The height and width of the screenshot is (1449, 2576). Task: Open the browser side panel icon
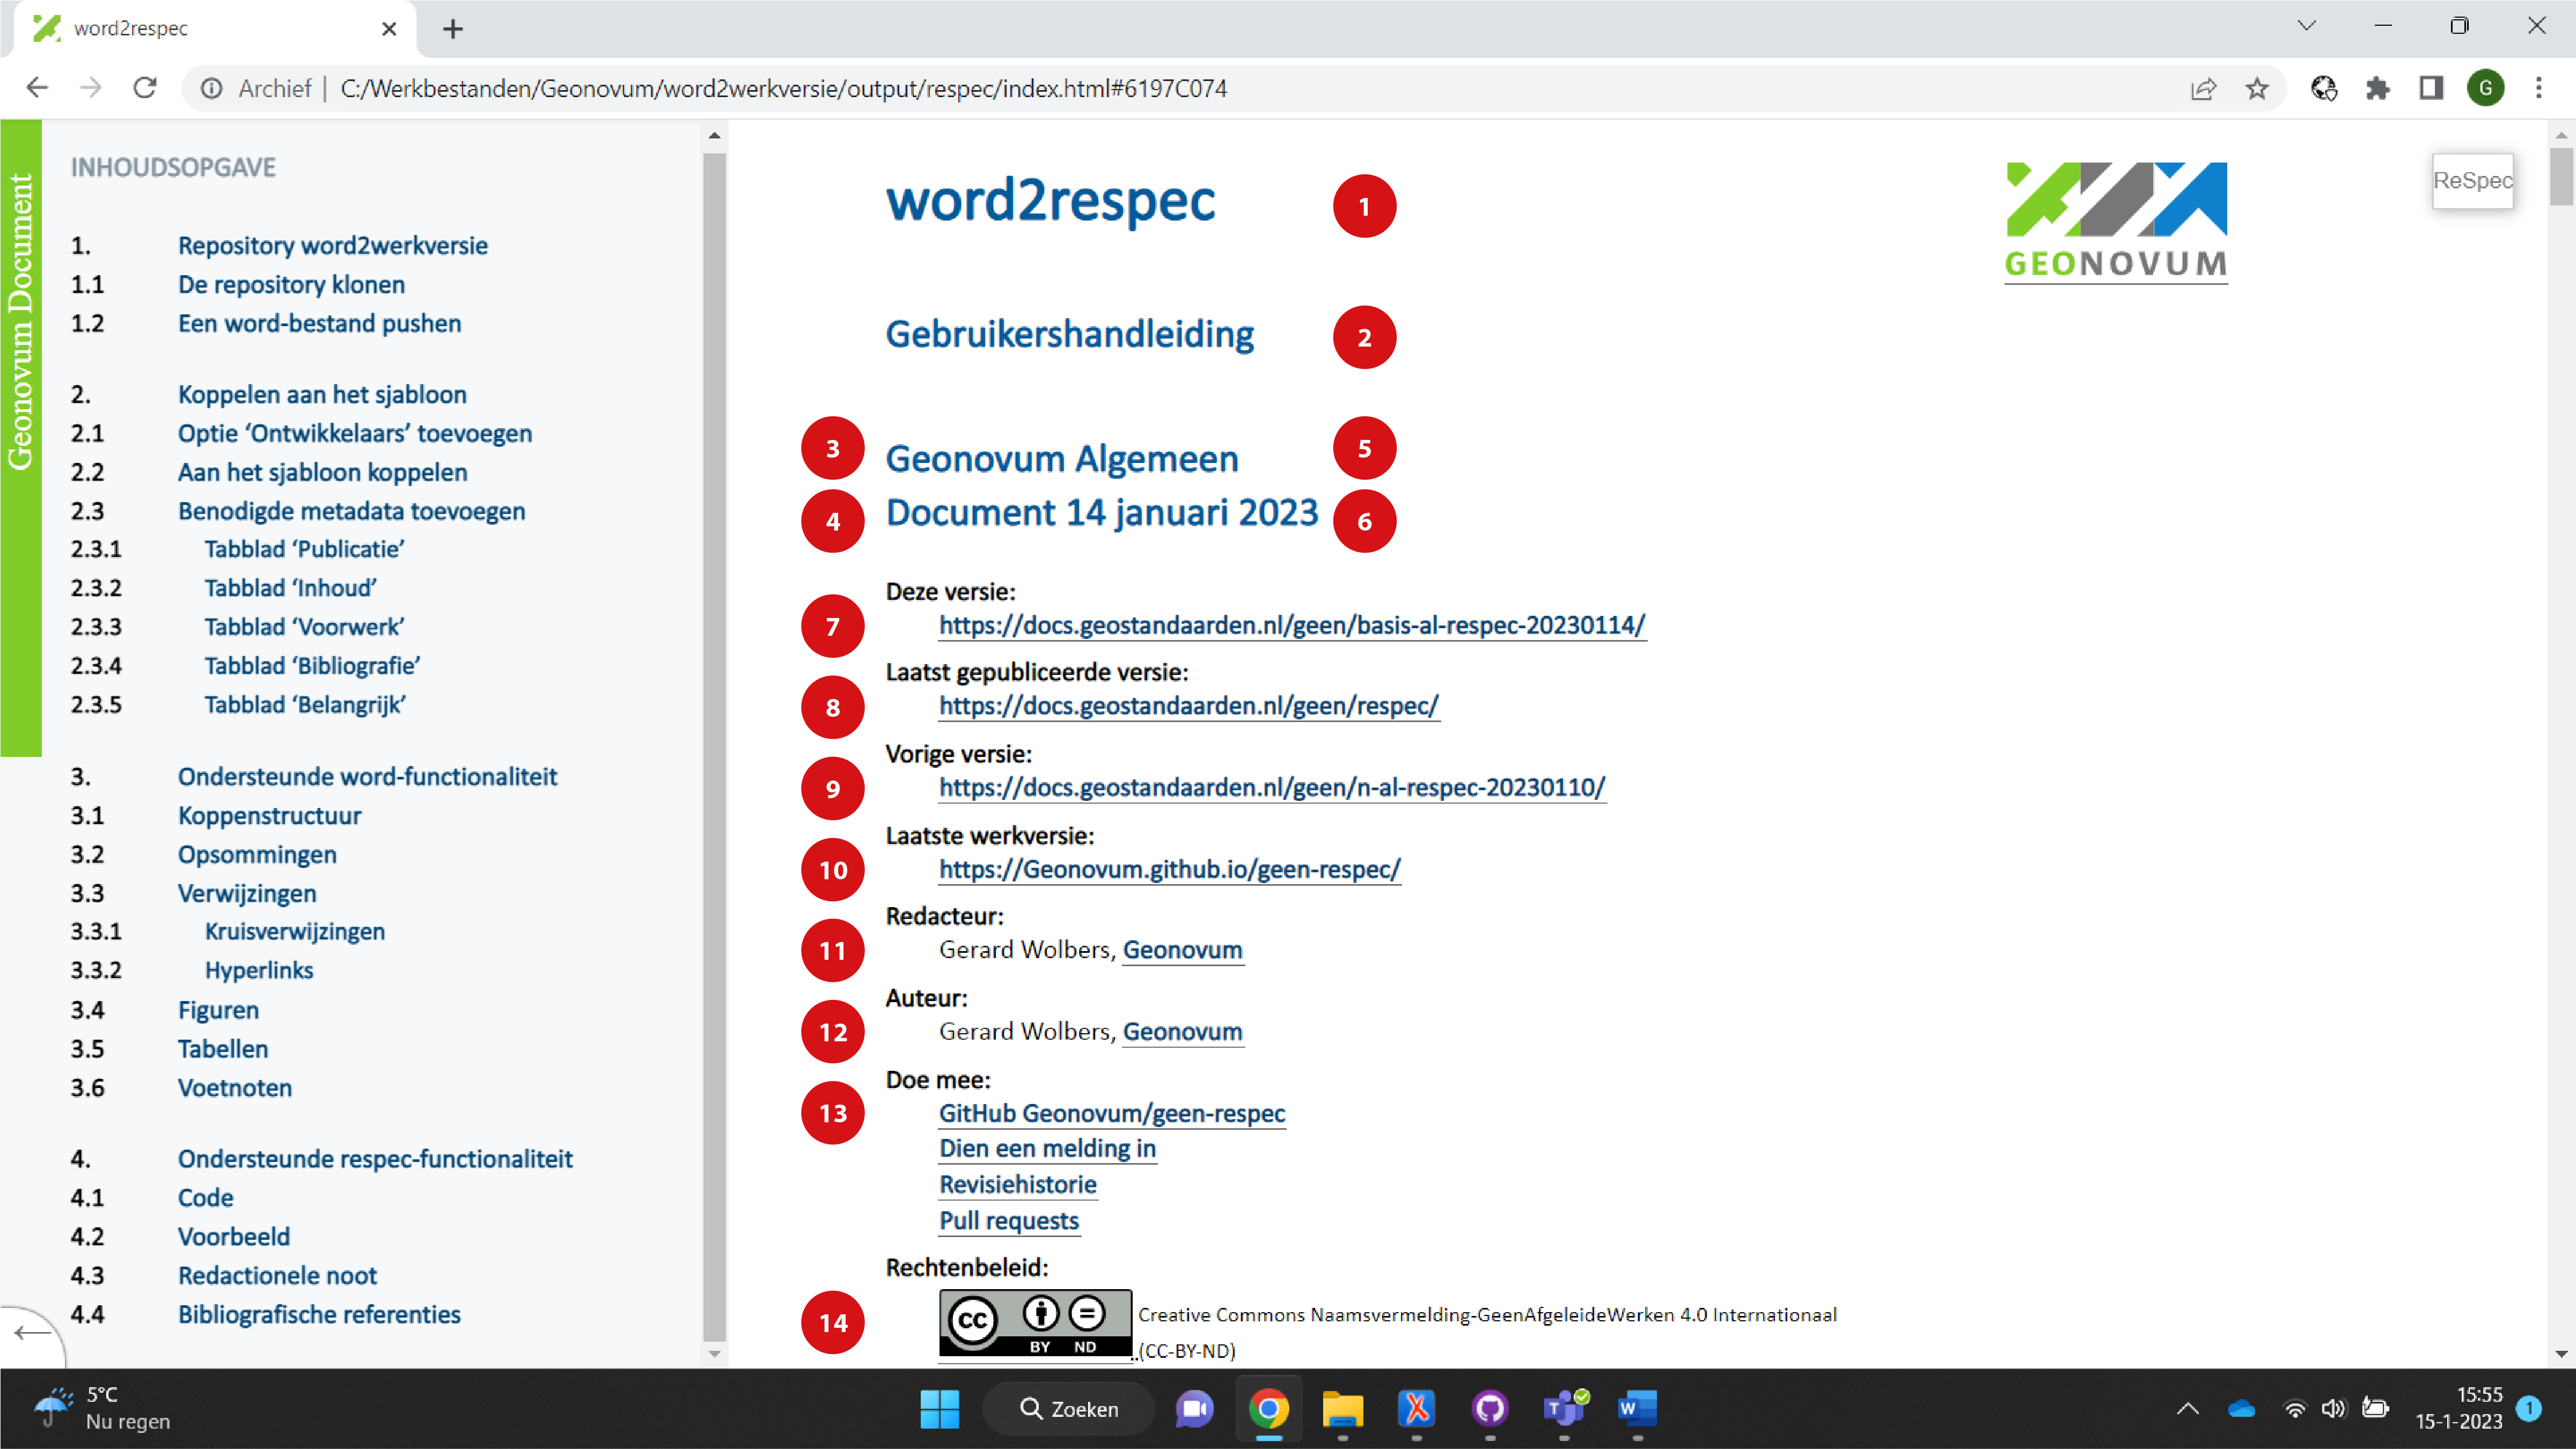coord(2431,89)
